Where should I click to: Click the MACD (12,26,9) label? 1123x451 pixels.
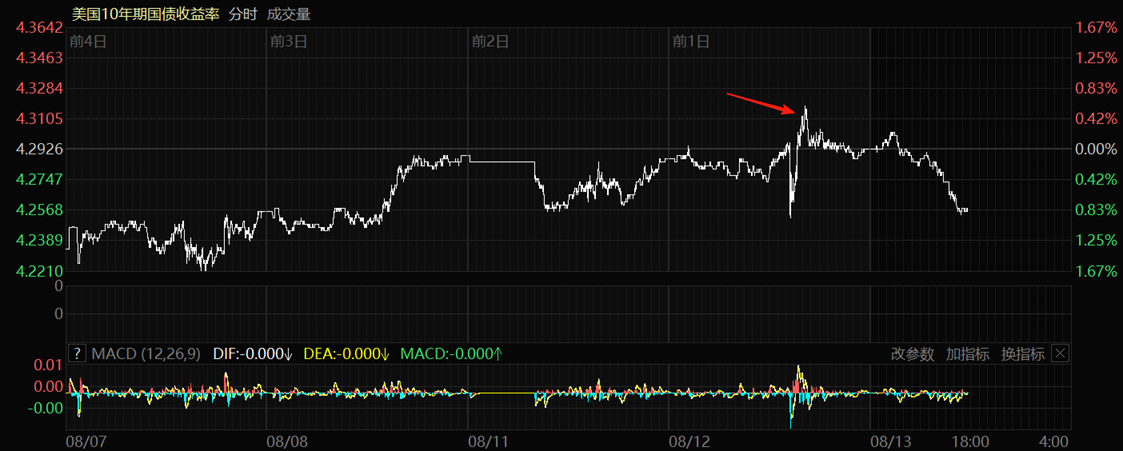point(146,354)
